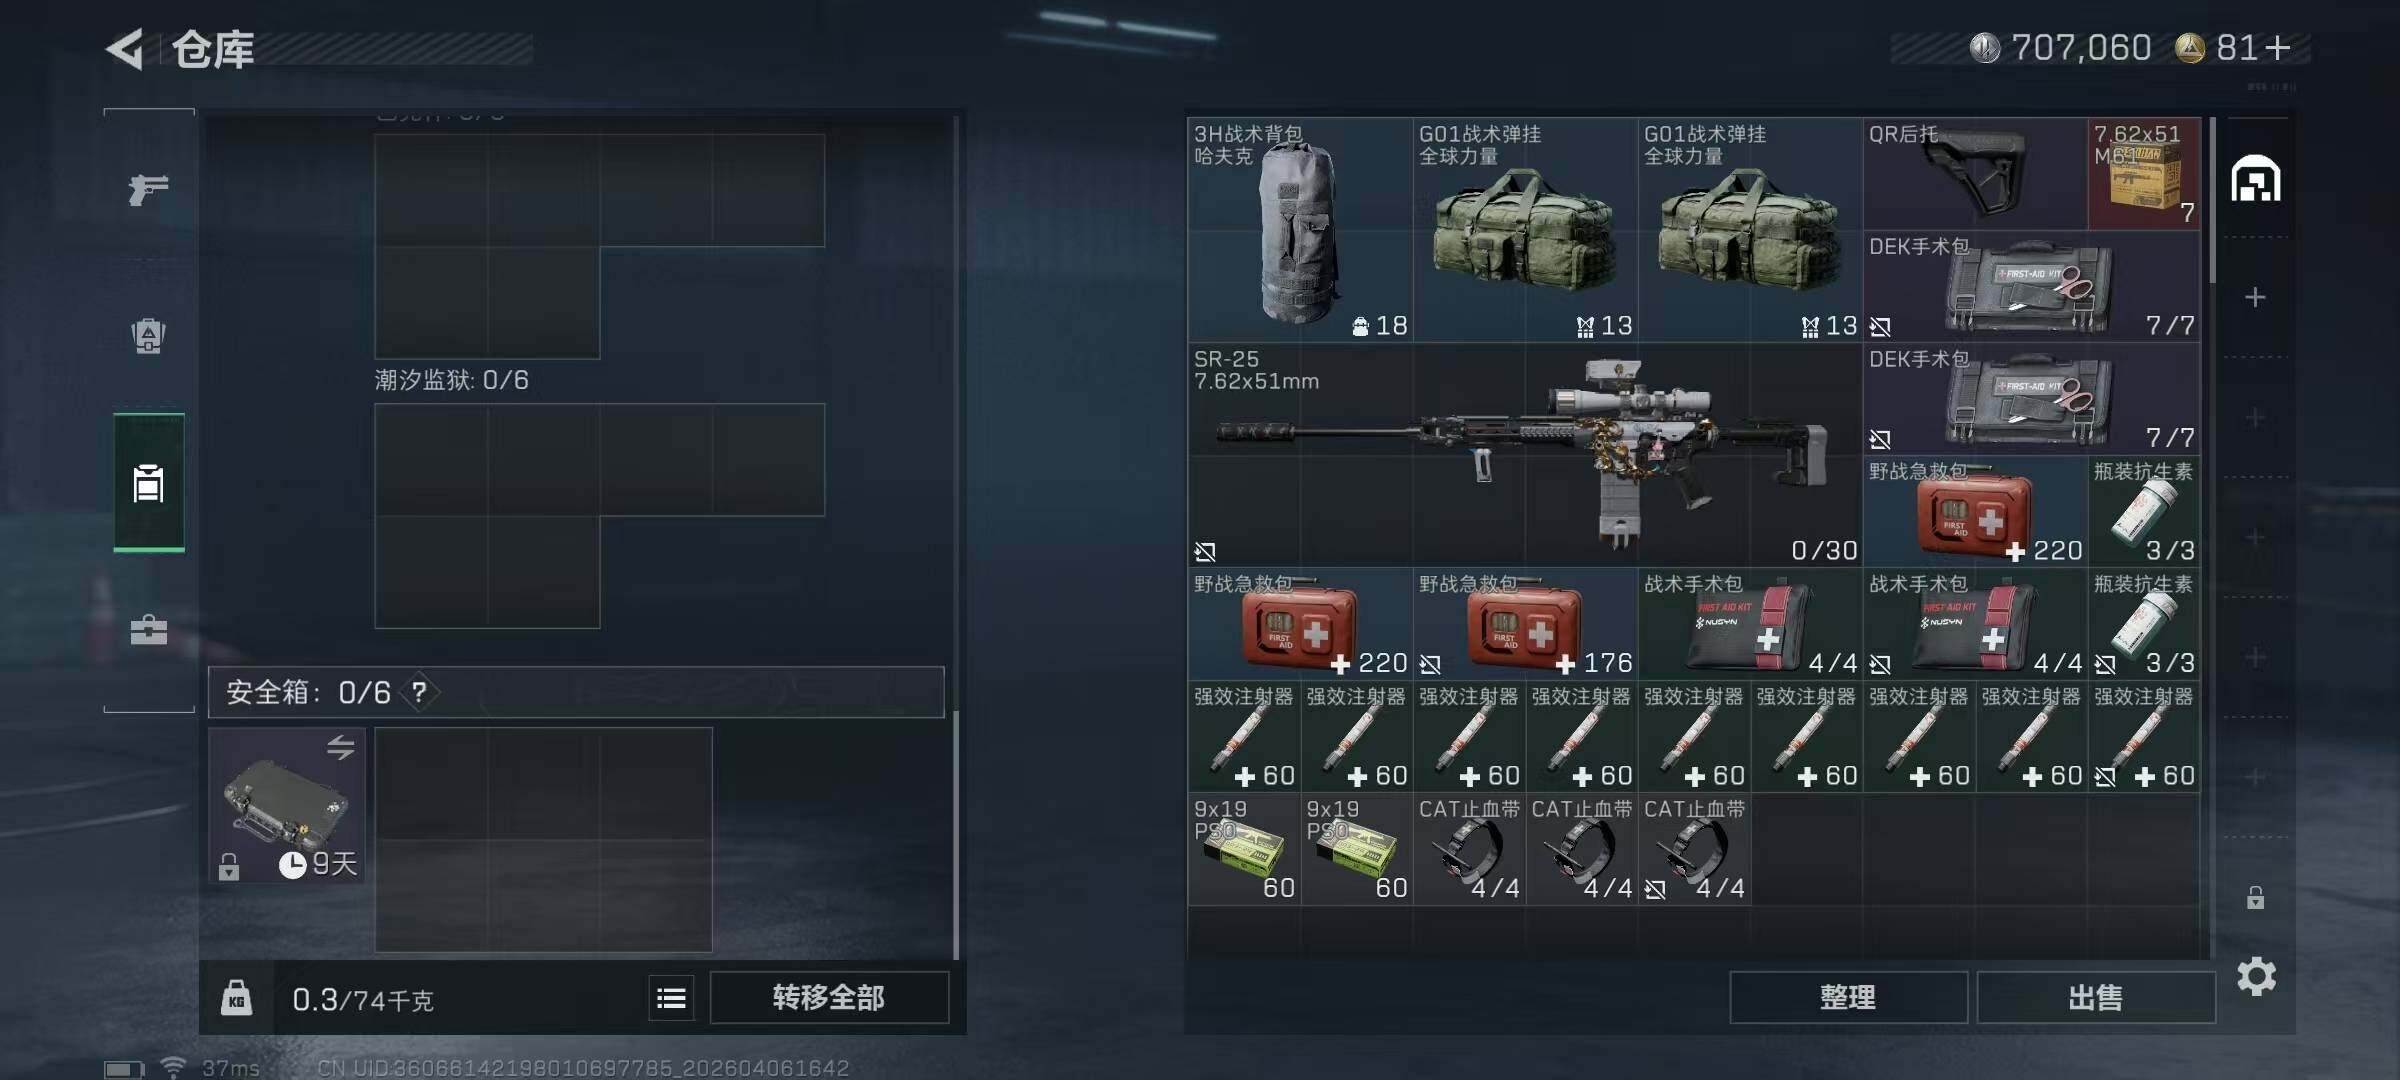Click the 安全箱 question mark help icon
Screen dimensions: 2400x1080
point(420,692)
